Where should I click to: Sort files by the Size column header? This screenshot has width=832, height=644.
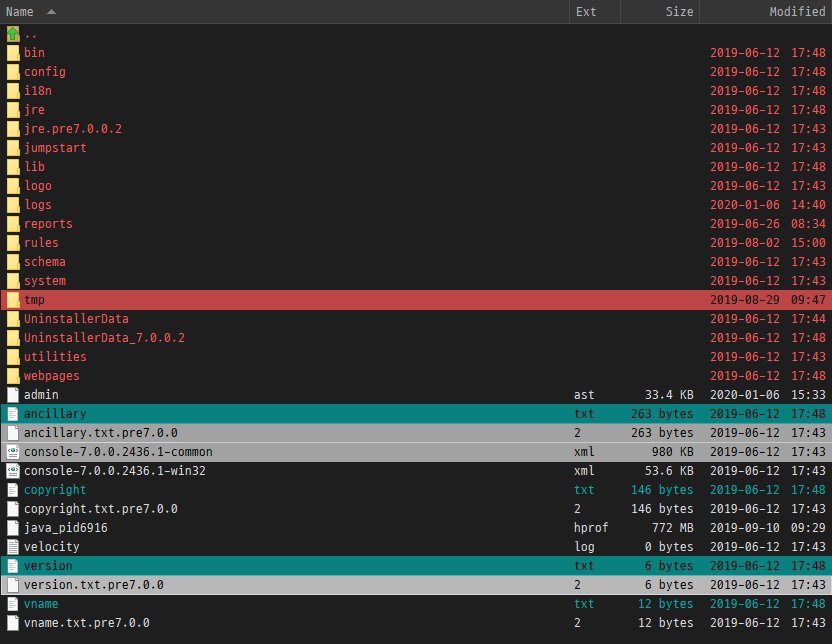point(679,12)
